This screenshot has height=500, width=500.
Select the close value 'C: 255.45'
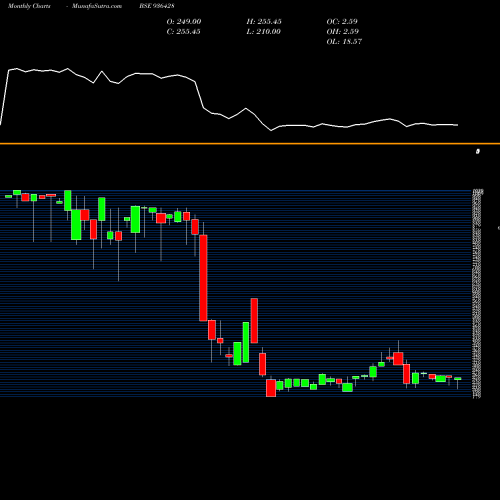(x=183, y=32)
